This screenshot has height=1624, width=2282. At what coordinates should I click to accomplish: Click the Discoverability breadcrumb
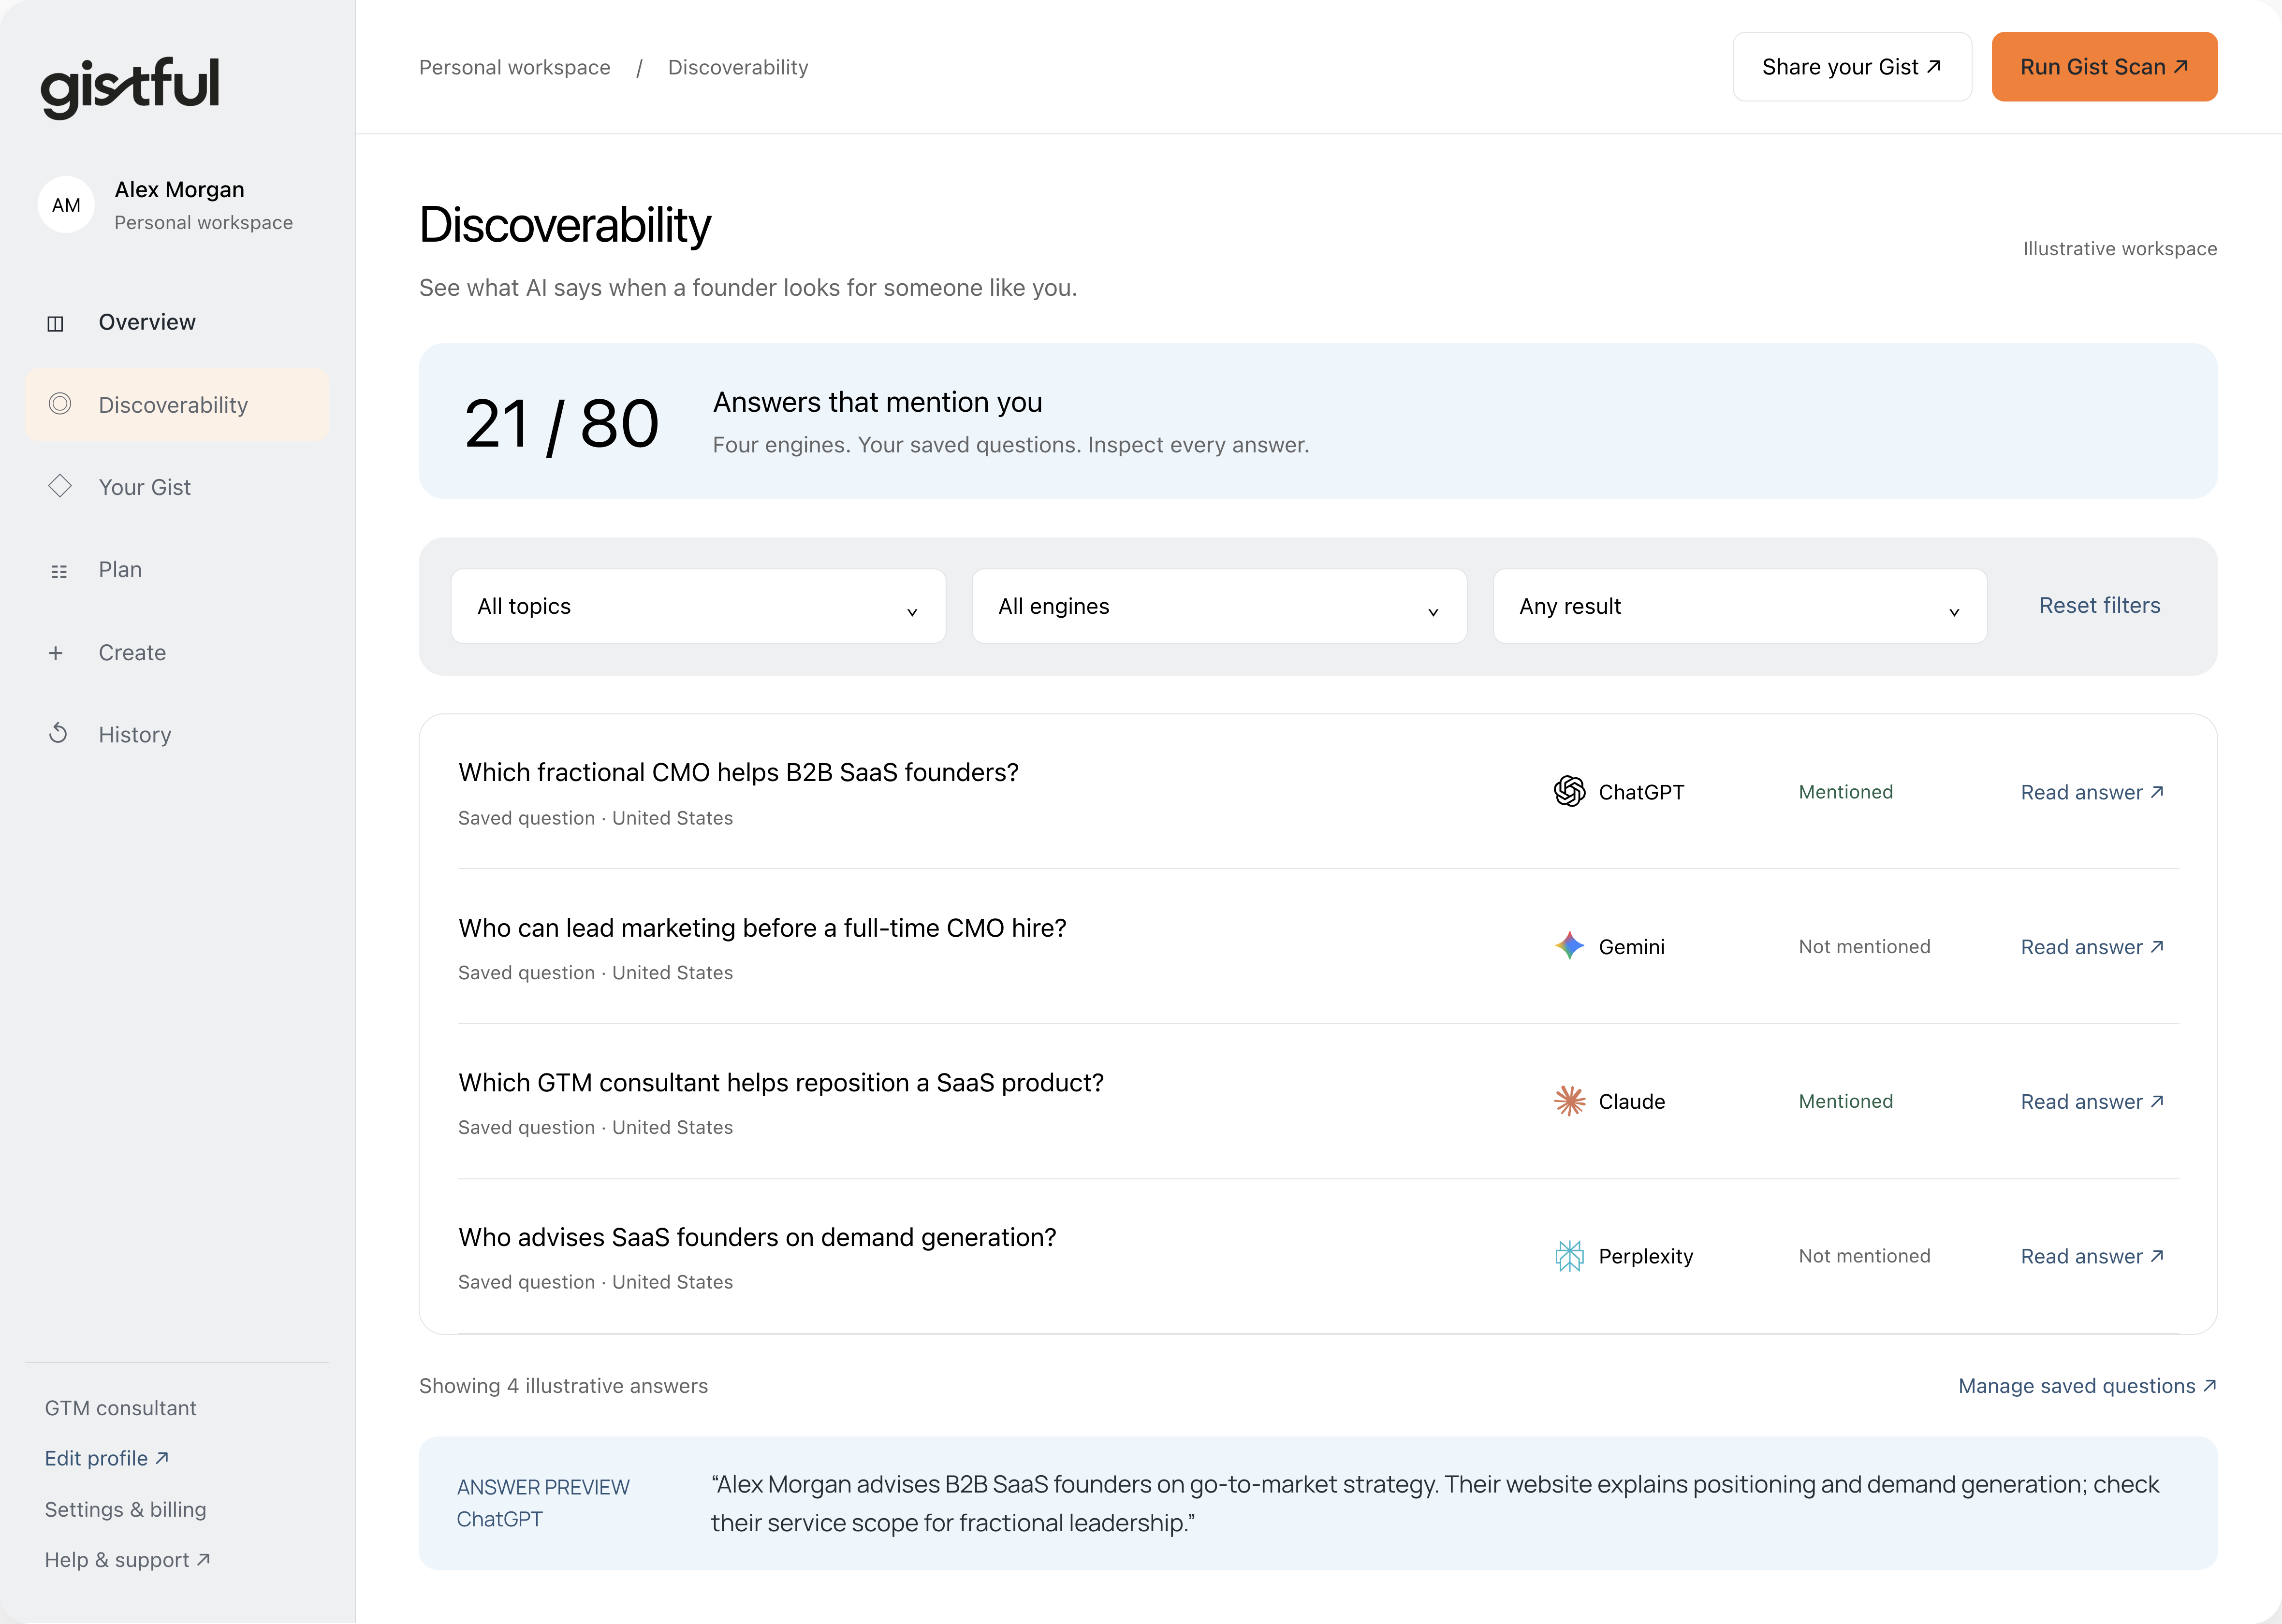tap(738, 67)
